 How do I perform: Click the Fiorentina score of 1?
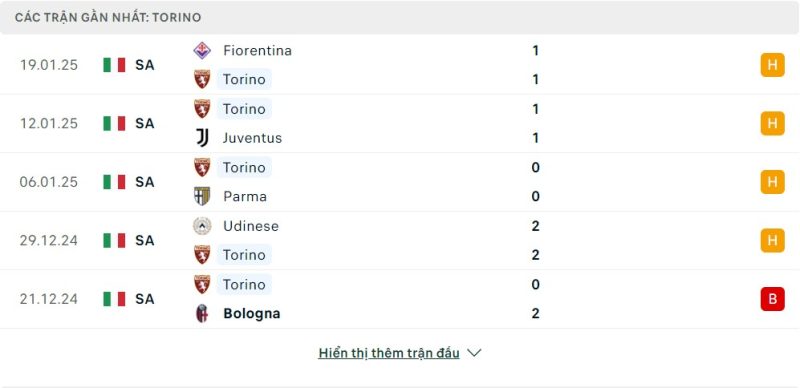[x=535, y=51]
